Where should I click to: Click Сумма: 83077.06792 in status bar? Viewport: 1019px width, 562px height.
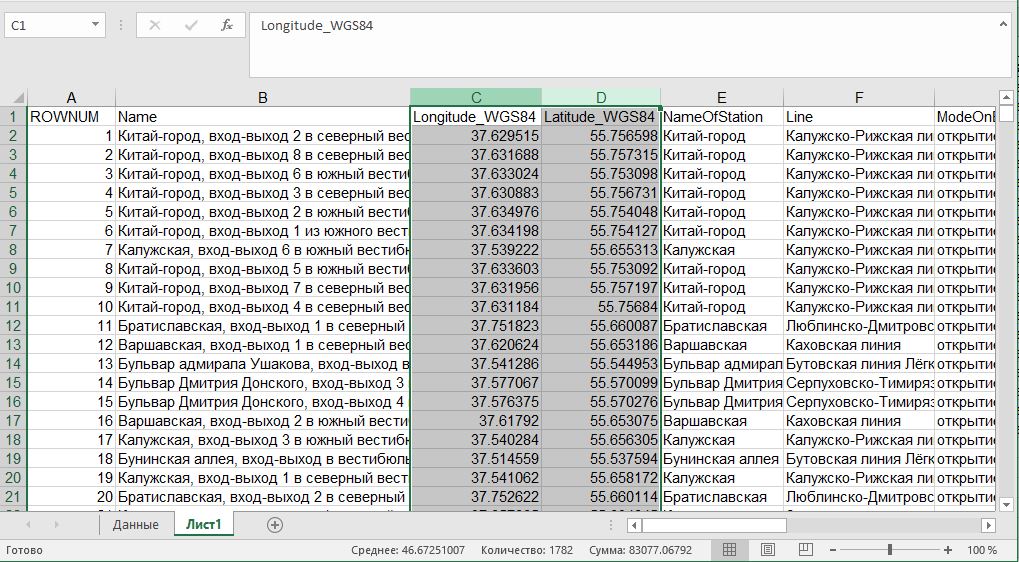coord(641,550)
